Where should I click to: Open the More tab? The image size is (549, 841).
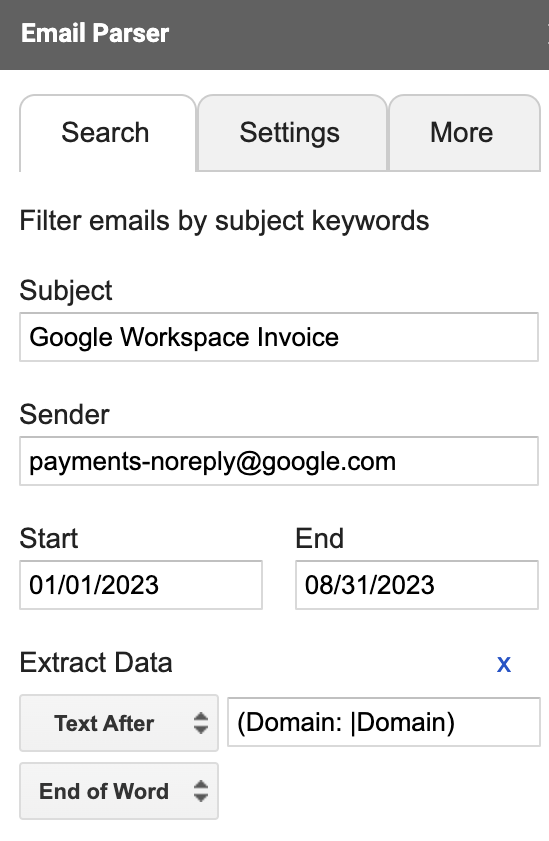(x=464, y=133)
